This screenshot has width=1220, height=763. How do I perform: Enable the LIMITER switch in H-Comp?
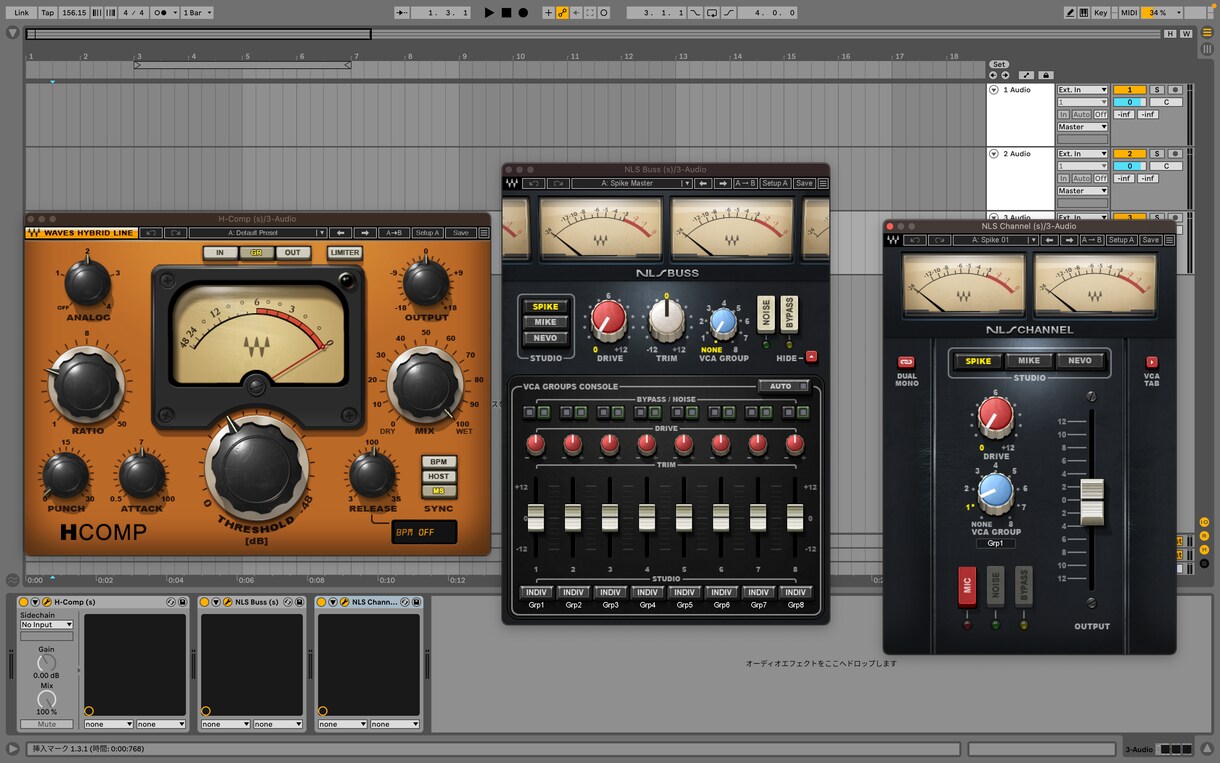[x=344, y=253]
